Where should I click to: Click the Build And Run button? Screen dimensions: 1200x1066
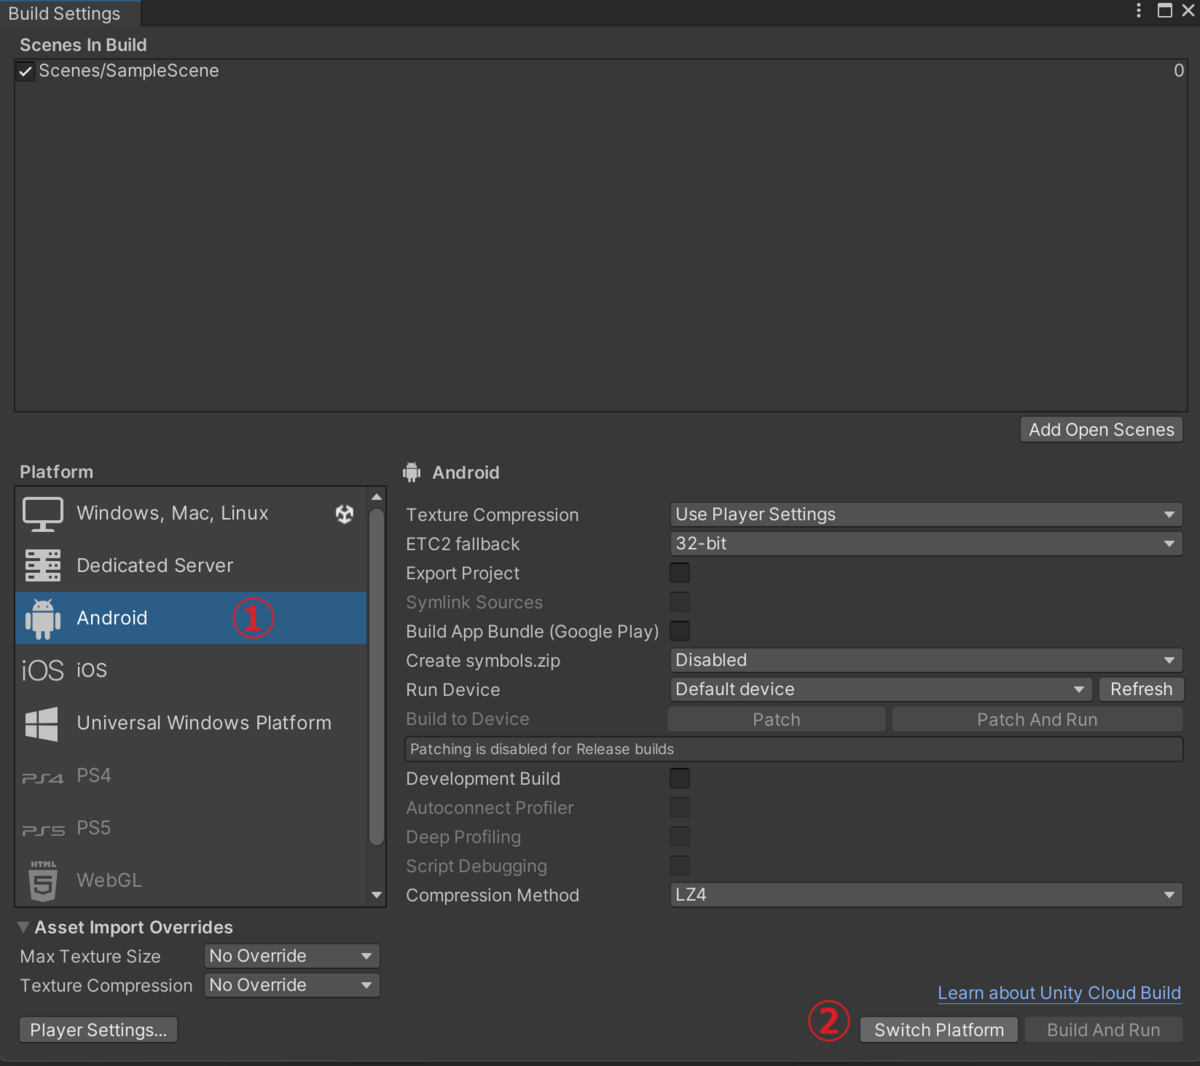tap(1104, 1030)
